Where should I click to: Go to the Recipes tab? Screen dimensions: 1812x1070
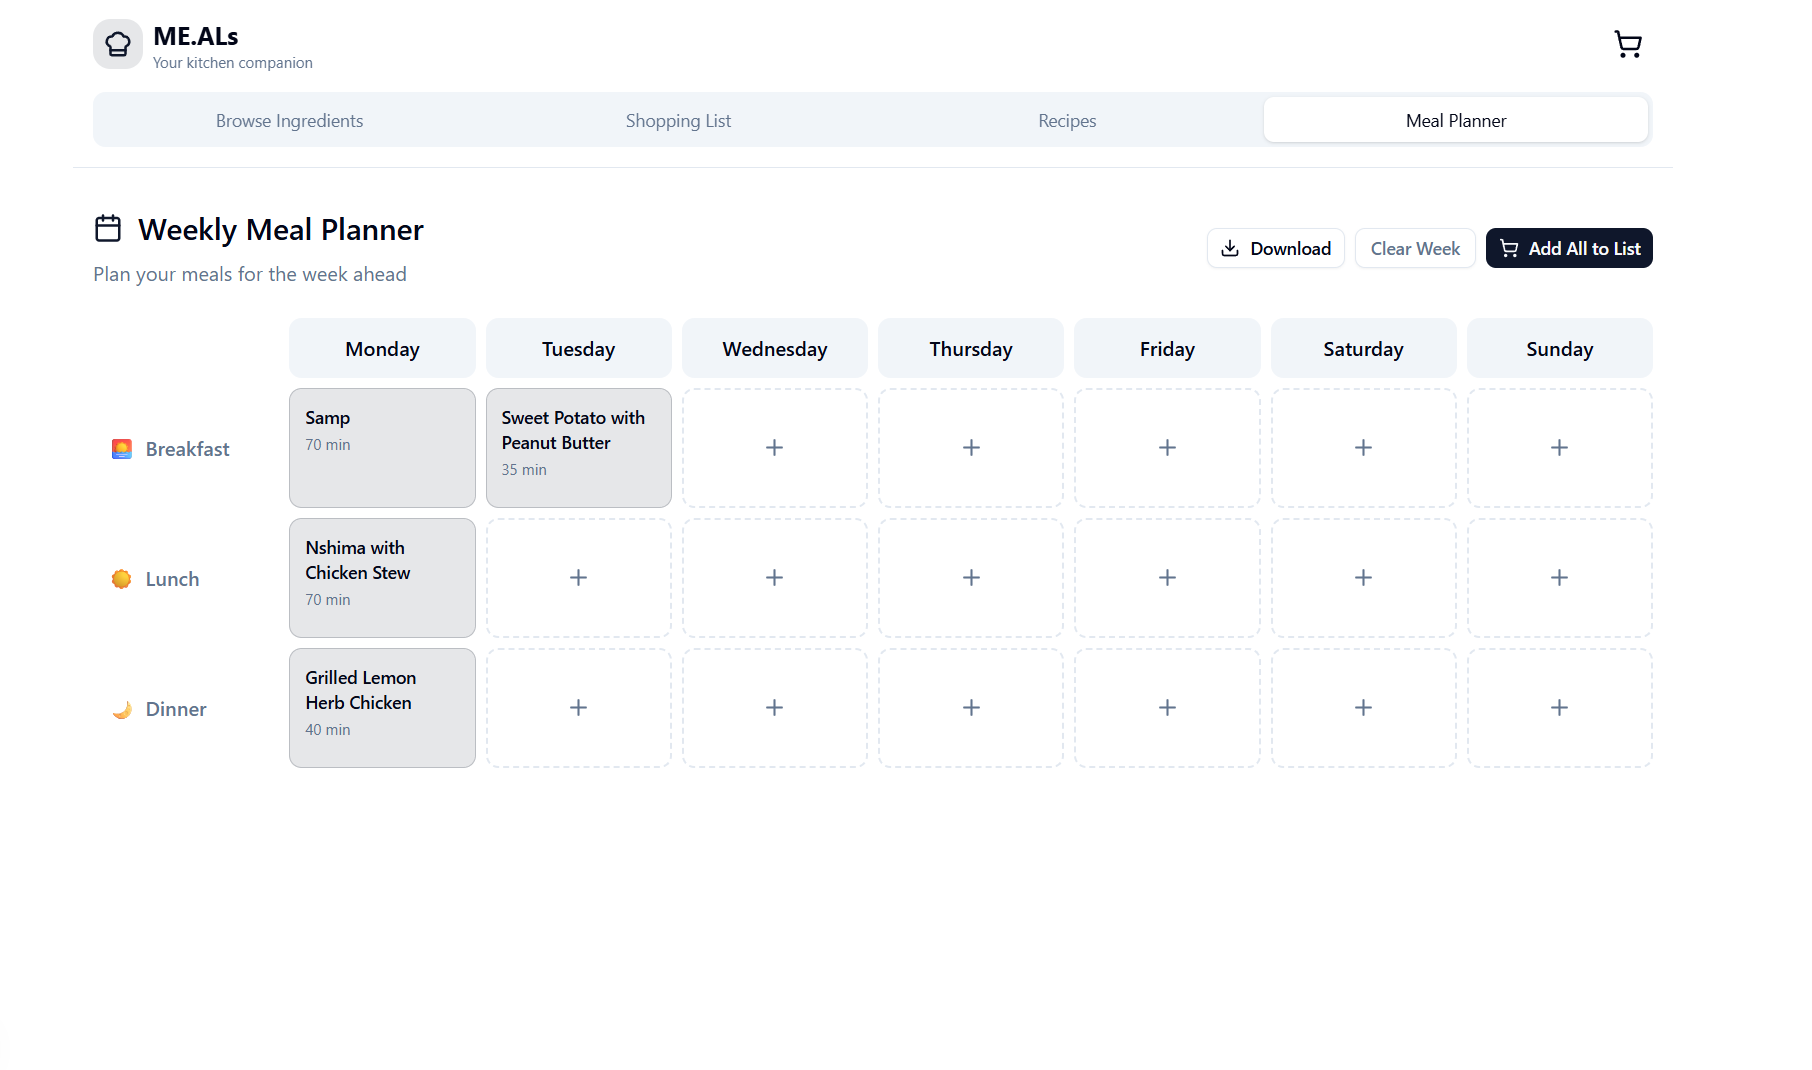tap(1067, 121)
